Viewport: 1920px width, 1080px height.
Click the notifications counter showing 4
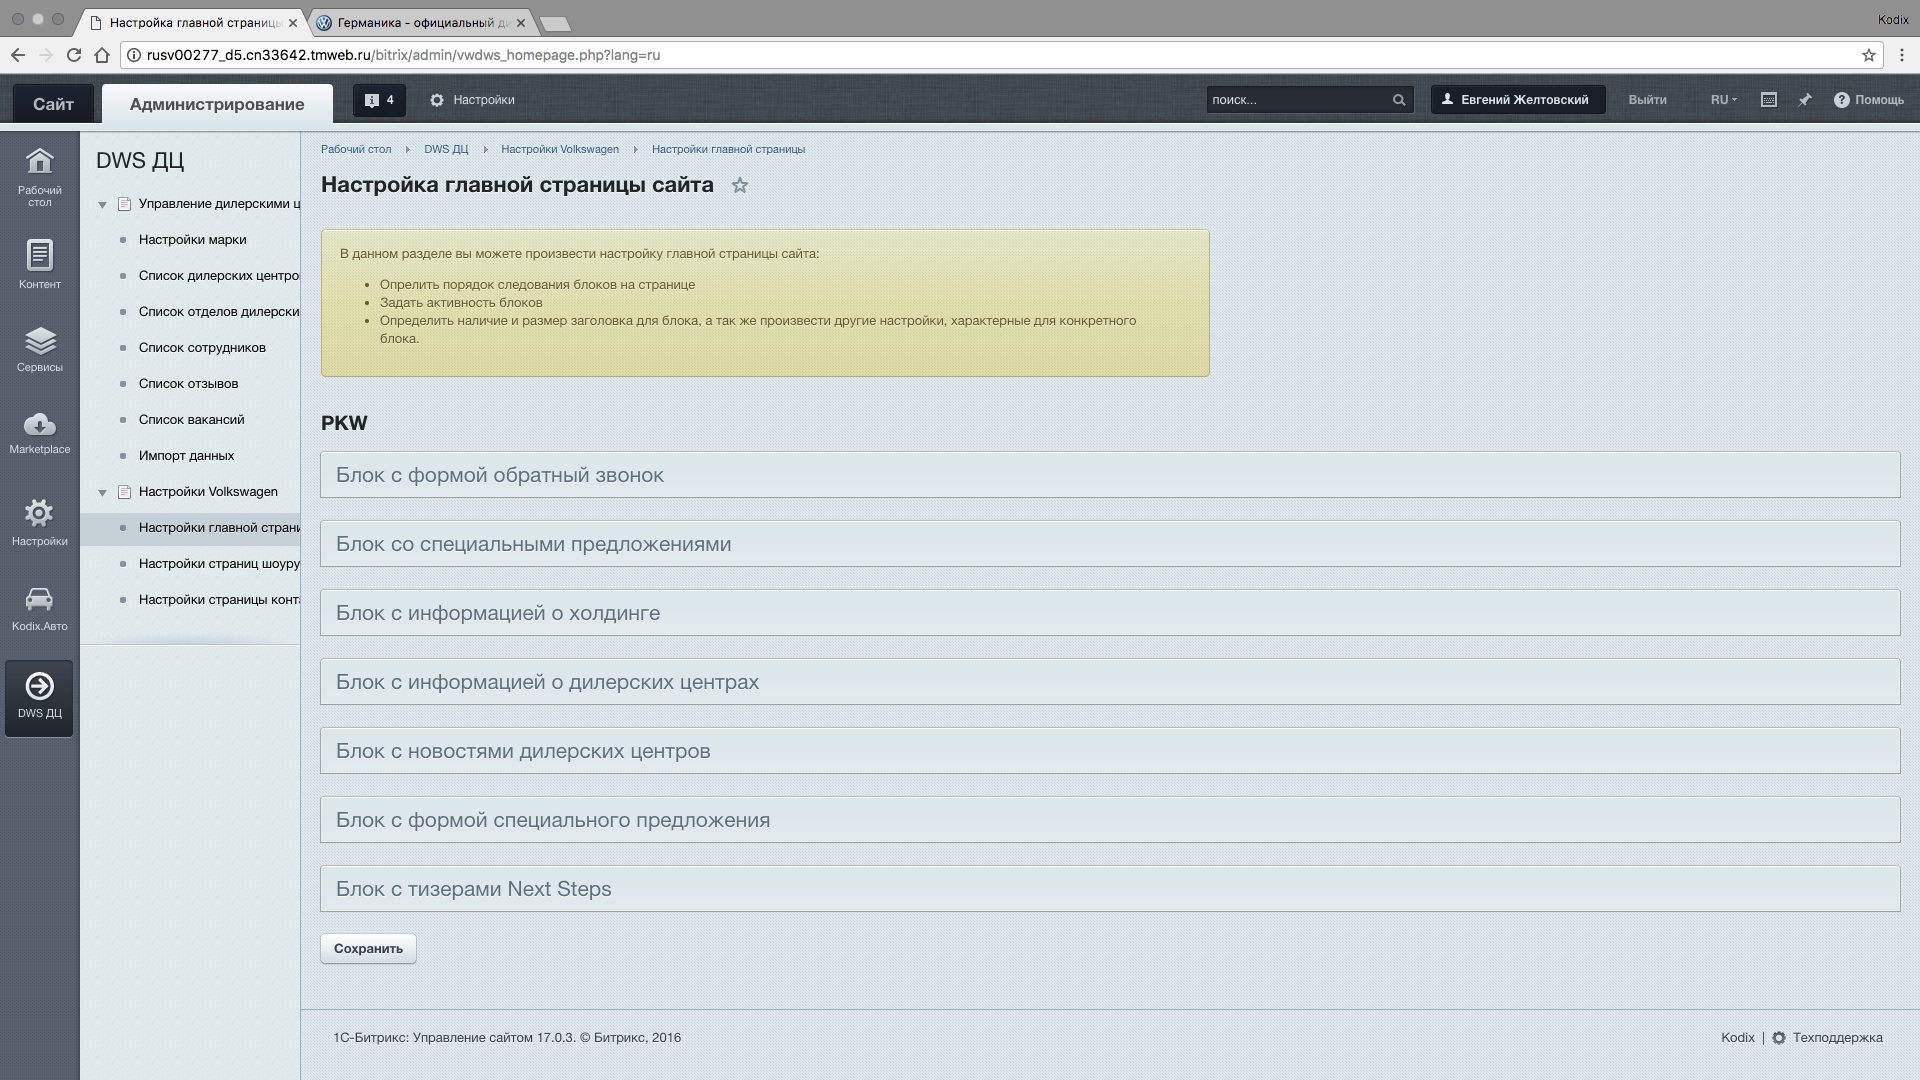(379, 100)
